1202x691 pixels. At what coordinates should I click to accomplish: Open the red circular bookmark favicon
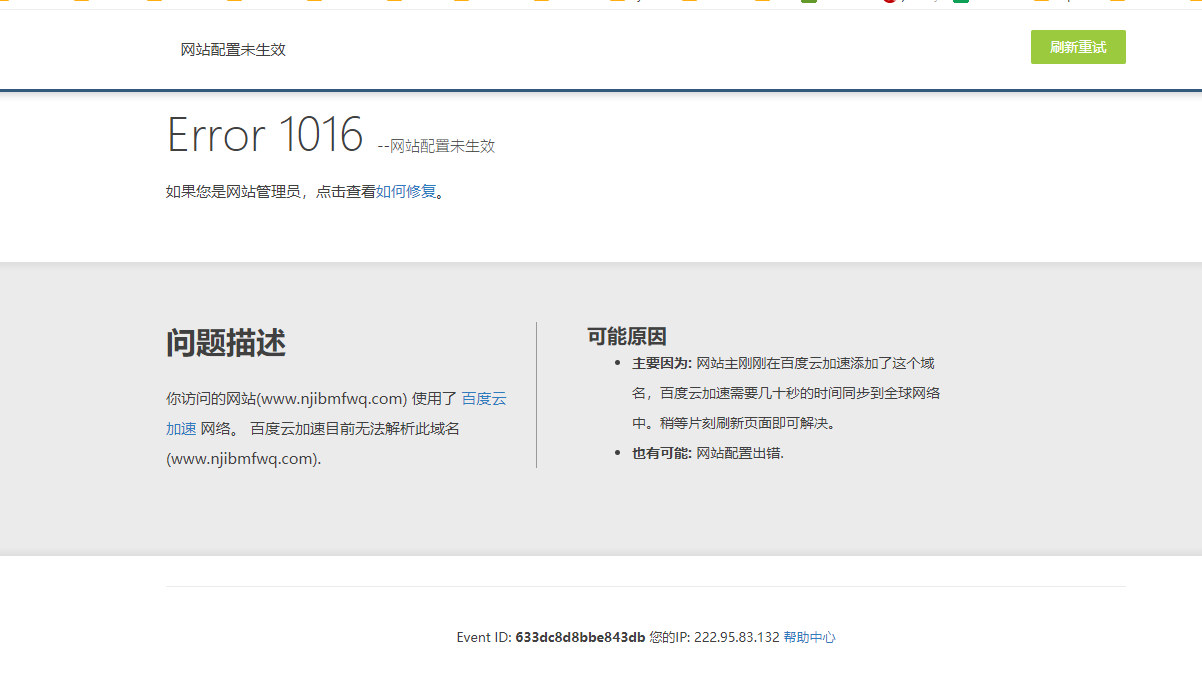[x=889, y=5]
